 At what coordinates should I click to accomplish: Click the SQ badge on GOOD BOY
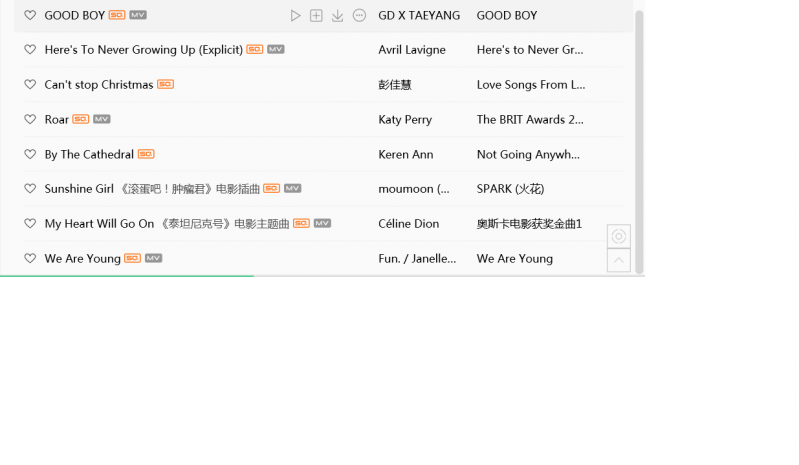pyautogui.click(x=117, y=15)
